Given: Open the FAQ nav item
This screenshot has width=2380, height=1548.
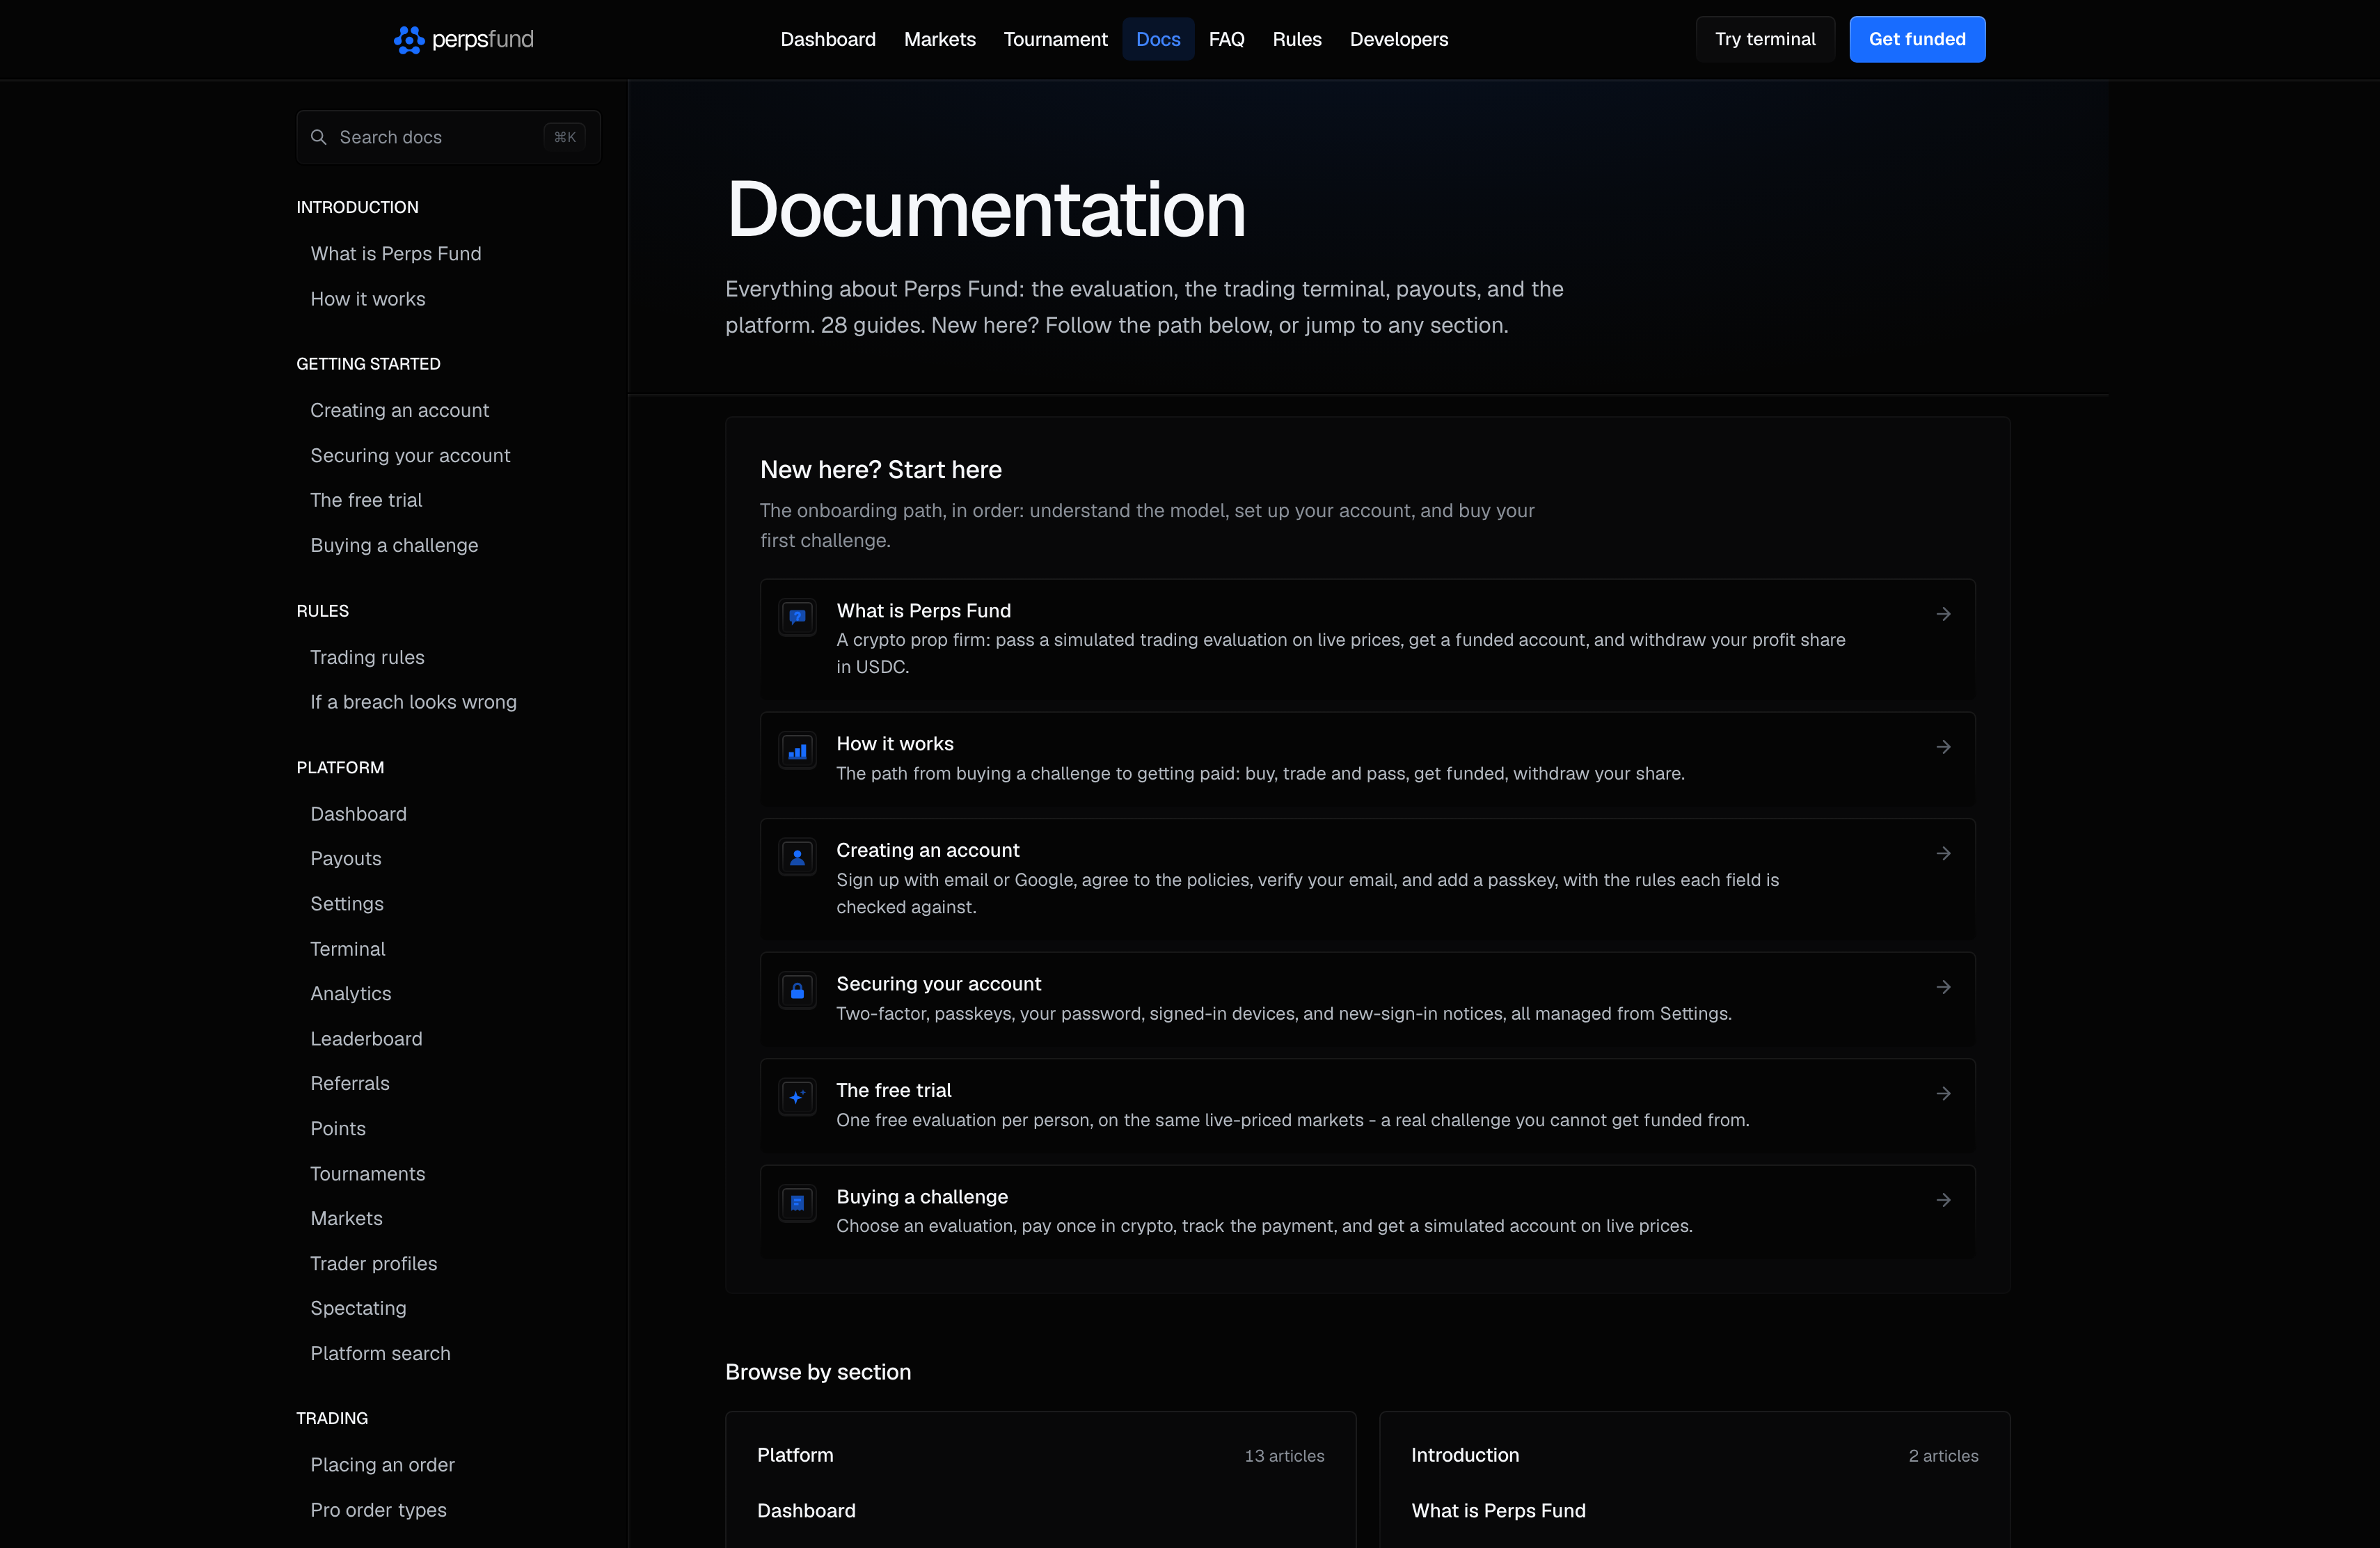Looking at the screenshot, I should coord(1226,39).
